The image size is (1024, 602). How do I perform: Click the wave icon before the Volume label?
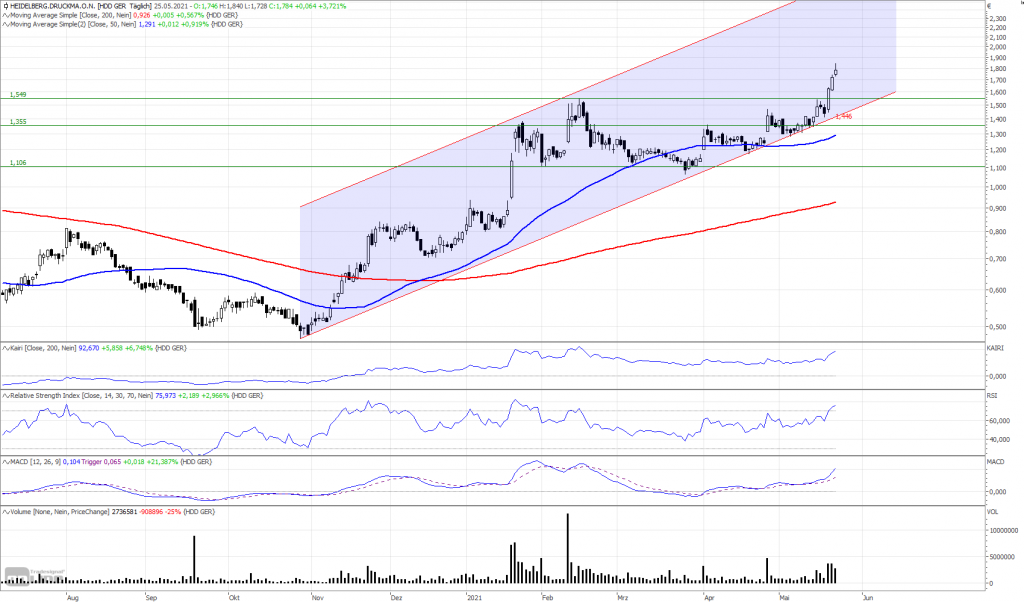pyautogui.click(x=5, y=512)
